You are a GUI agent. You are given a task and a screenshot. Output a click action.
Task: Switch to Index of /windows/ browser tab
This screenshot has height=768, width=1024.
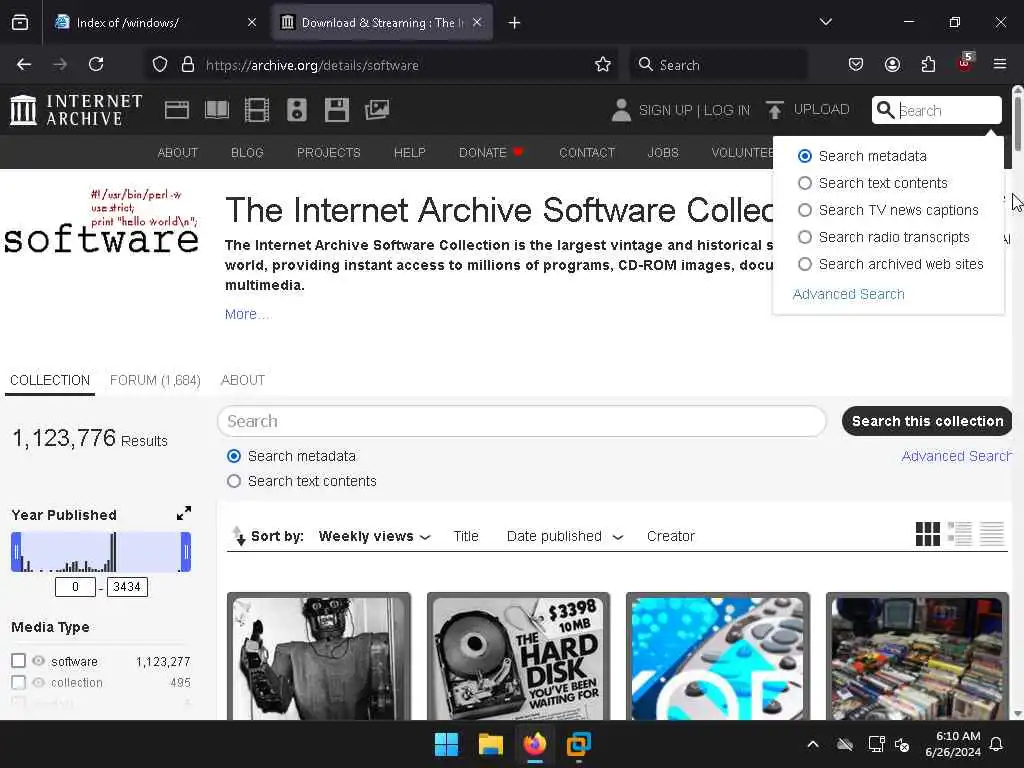click(155, 23)
